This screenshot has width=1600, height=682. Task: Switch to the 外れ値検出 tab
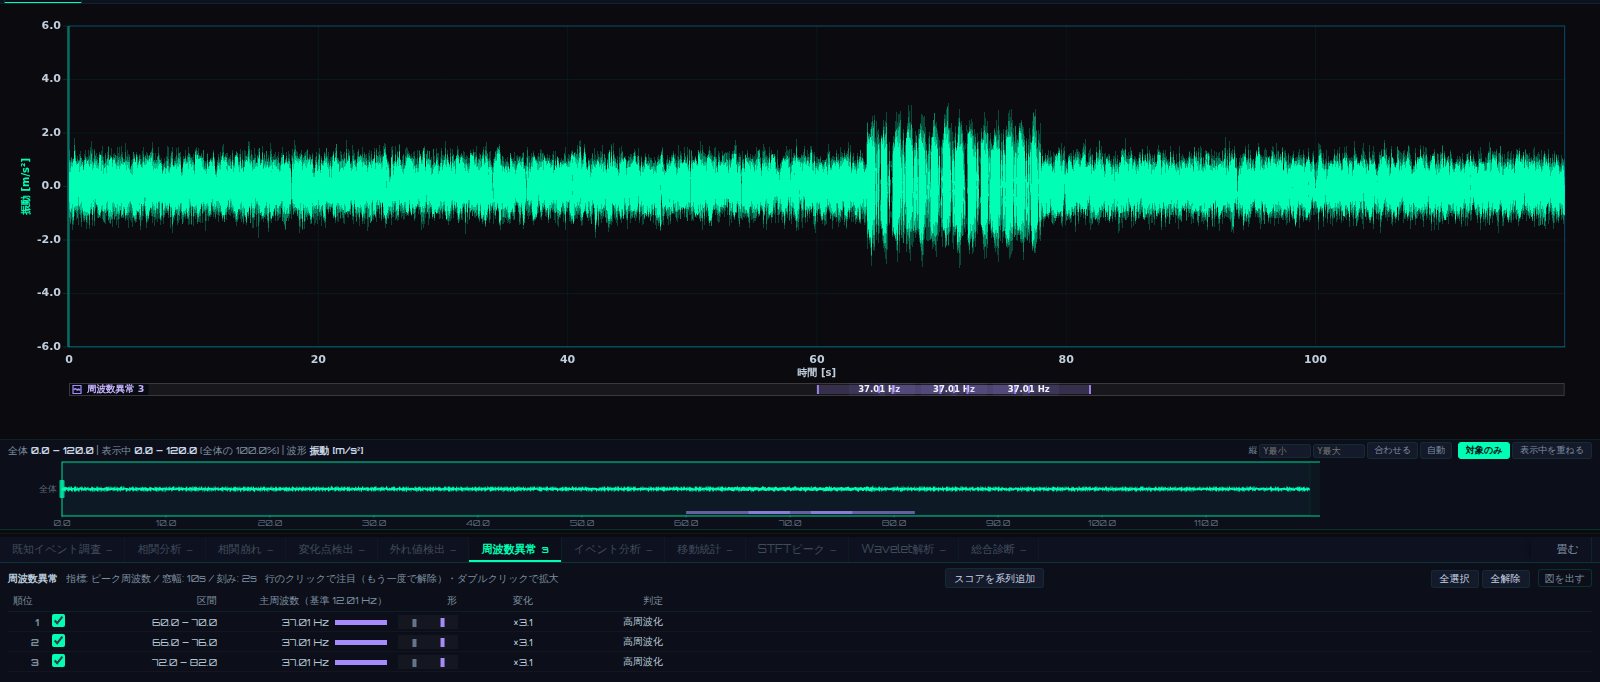click(x=422, y=549)
